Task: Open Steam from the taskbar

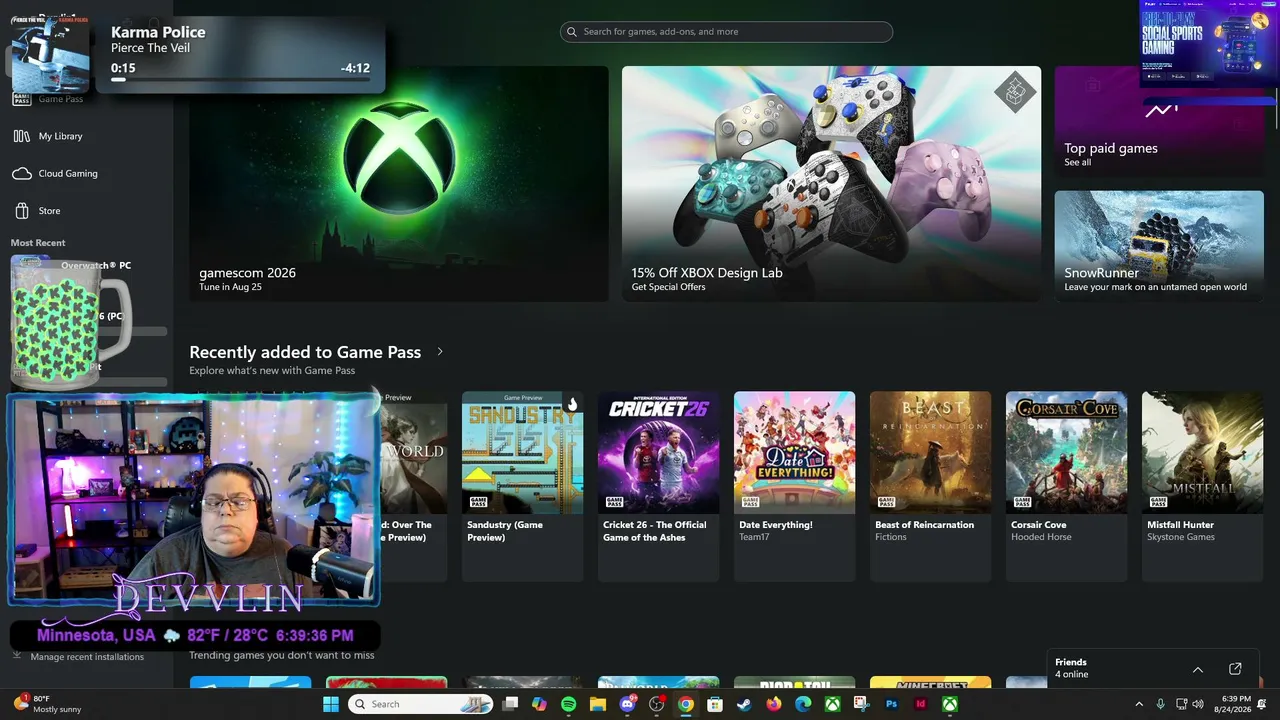Action: coord(744,704)
